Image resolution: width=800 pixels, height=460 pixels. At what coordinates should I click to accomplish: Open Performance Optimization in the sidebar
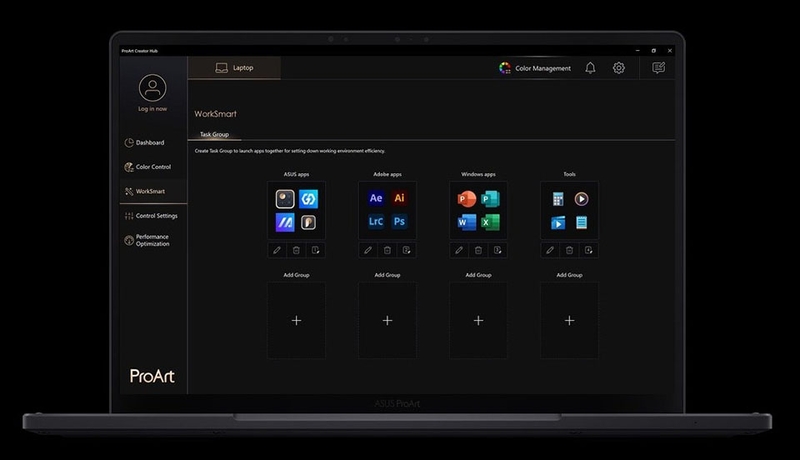click(153, 240)
